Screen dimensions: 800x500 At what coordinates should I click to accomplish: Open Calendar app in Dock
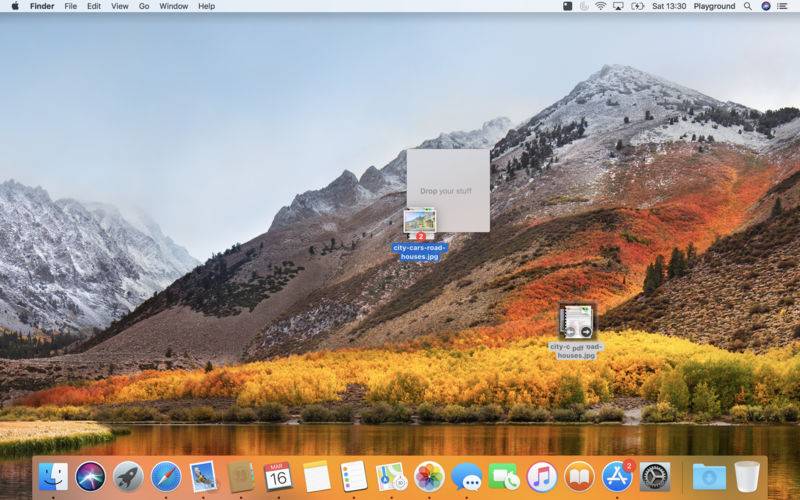(278, 476)
